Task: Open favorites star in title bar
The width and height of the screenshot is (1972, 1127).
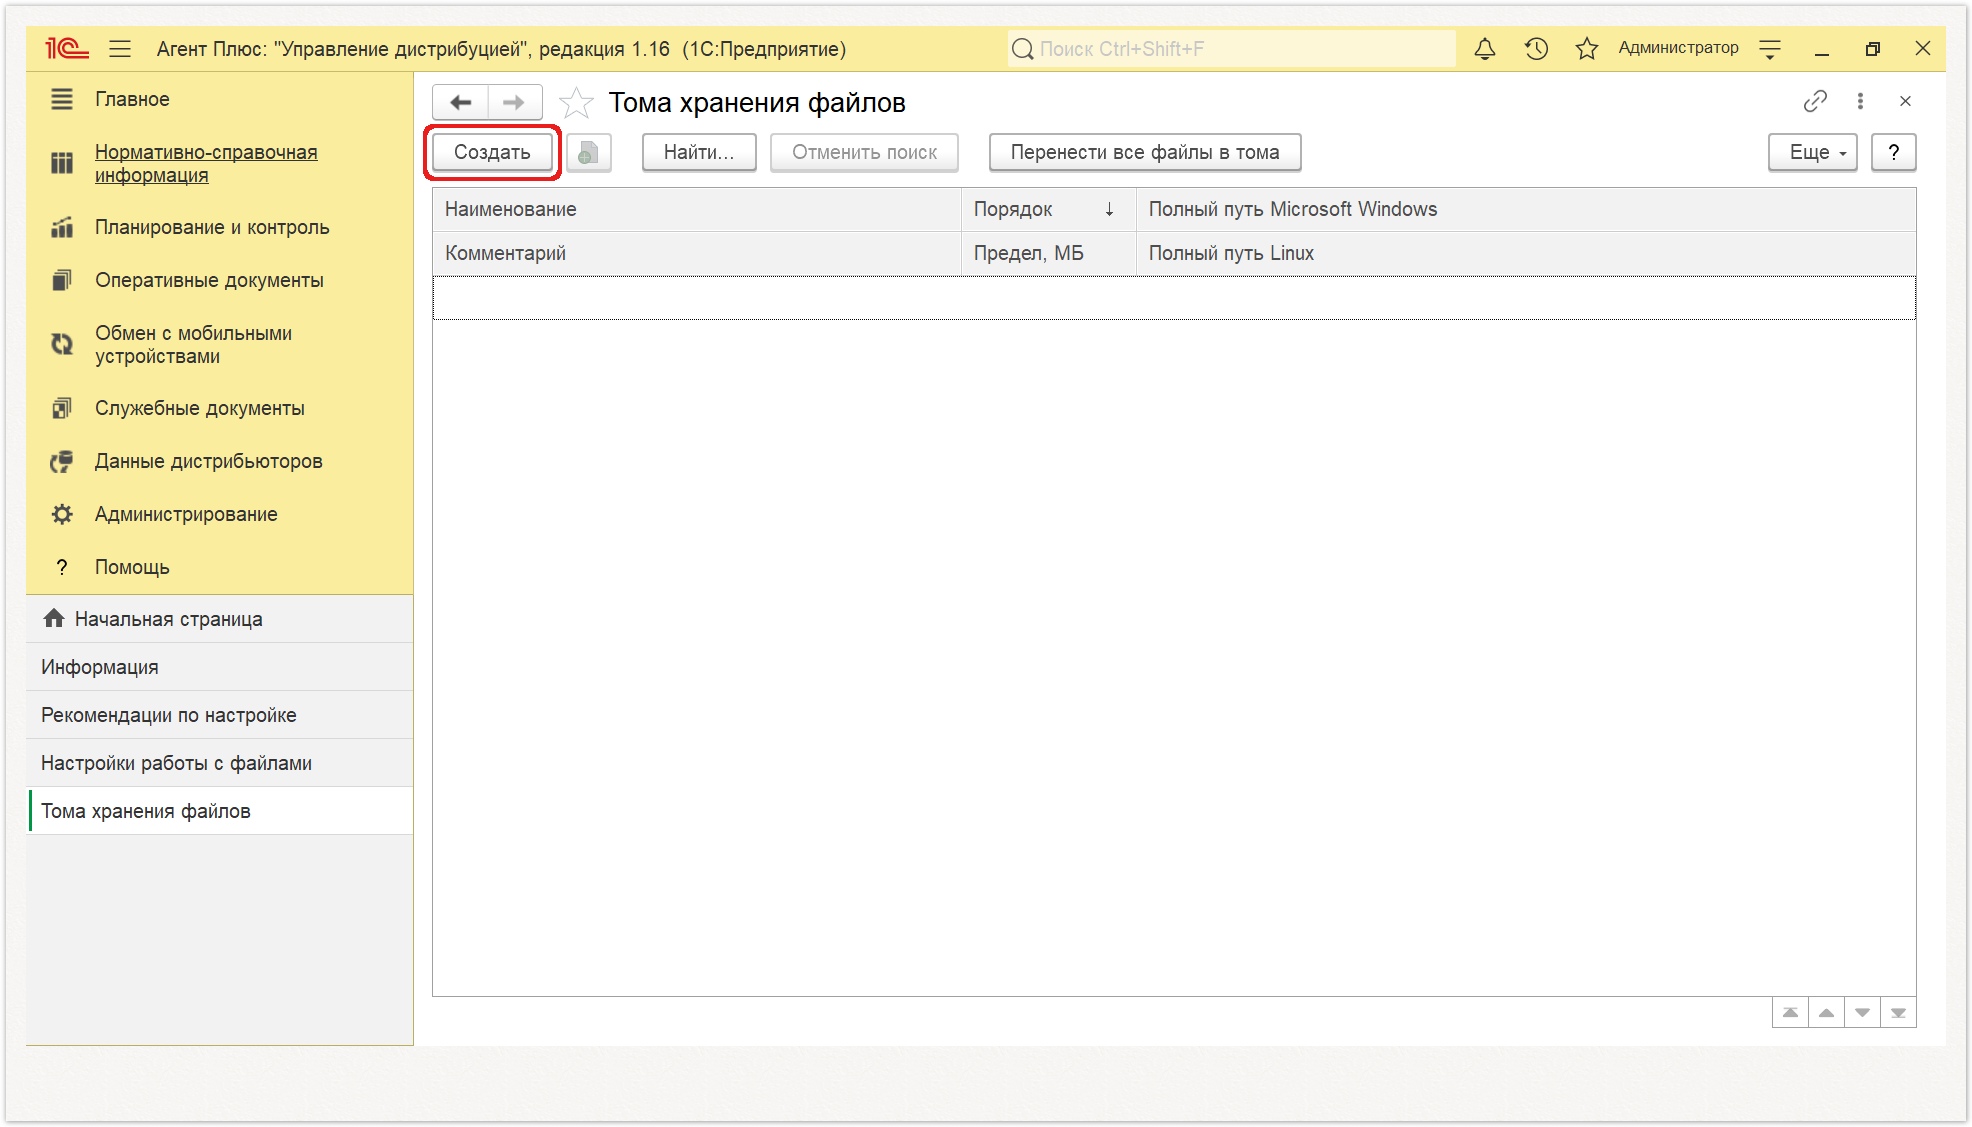Action: coord(1587,48)
